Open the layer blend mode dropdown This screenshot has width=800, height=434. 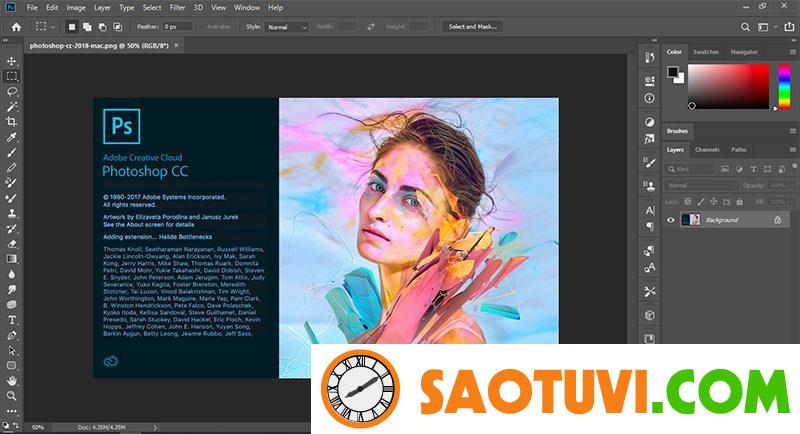coord(700,186)
